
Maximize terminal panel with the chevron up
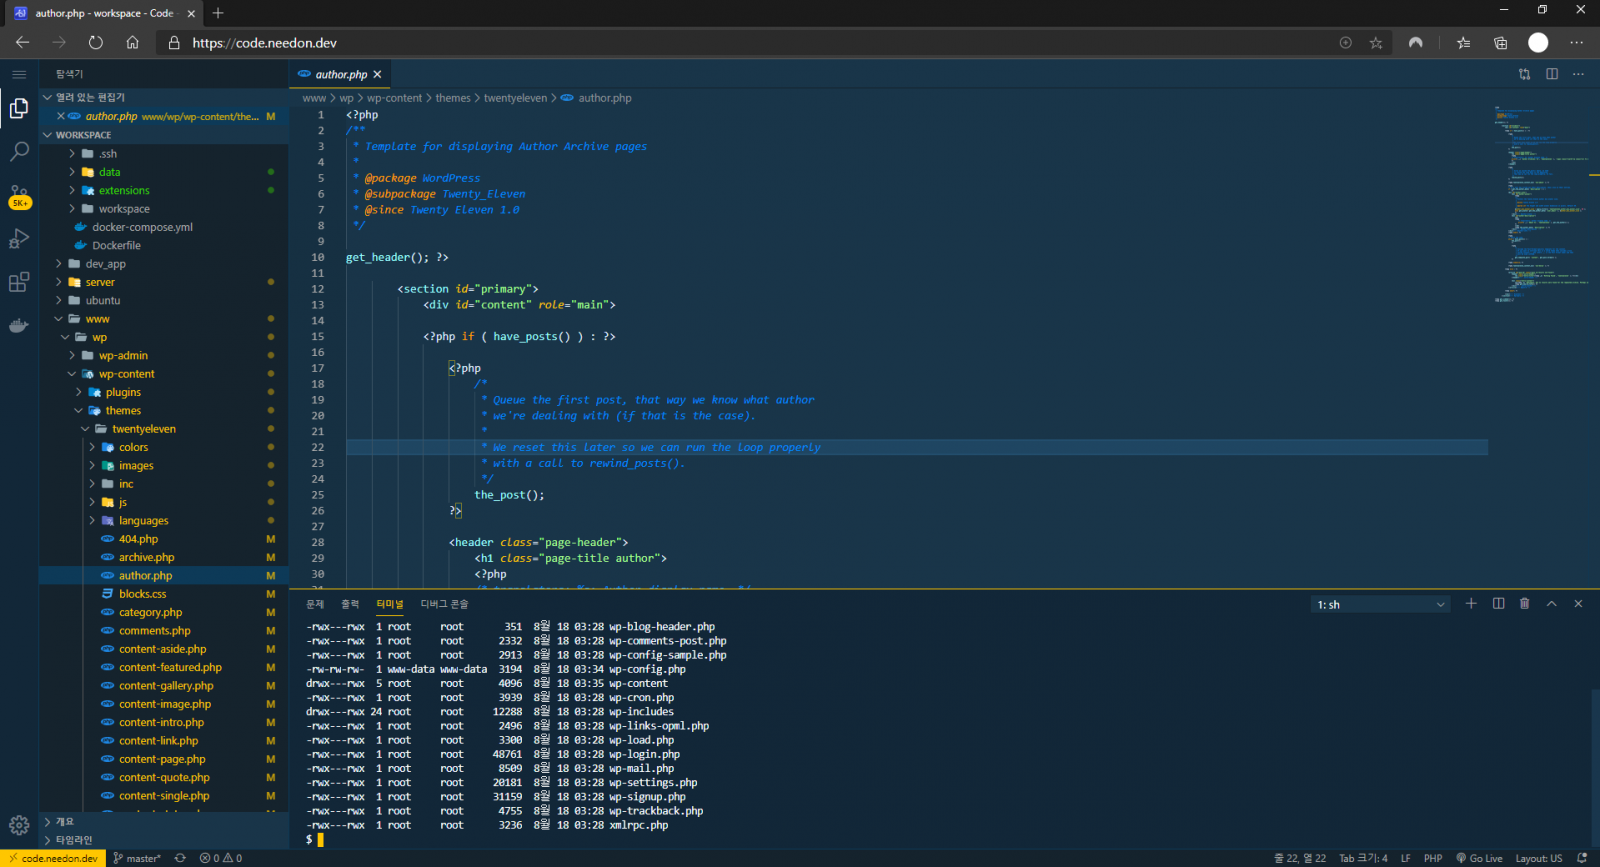point(1551,604)
